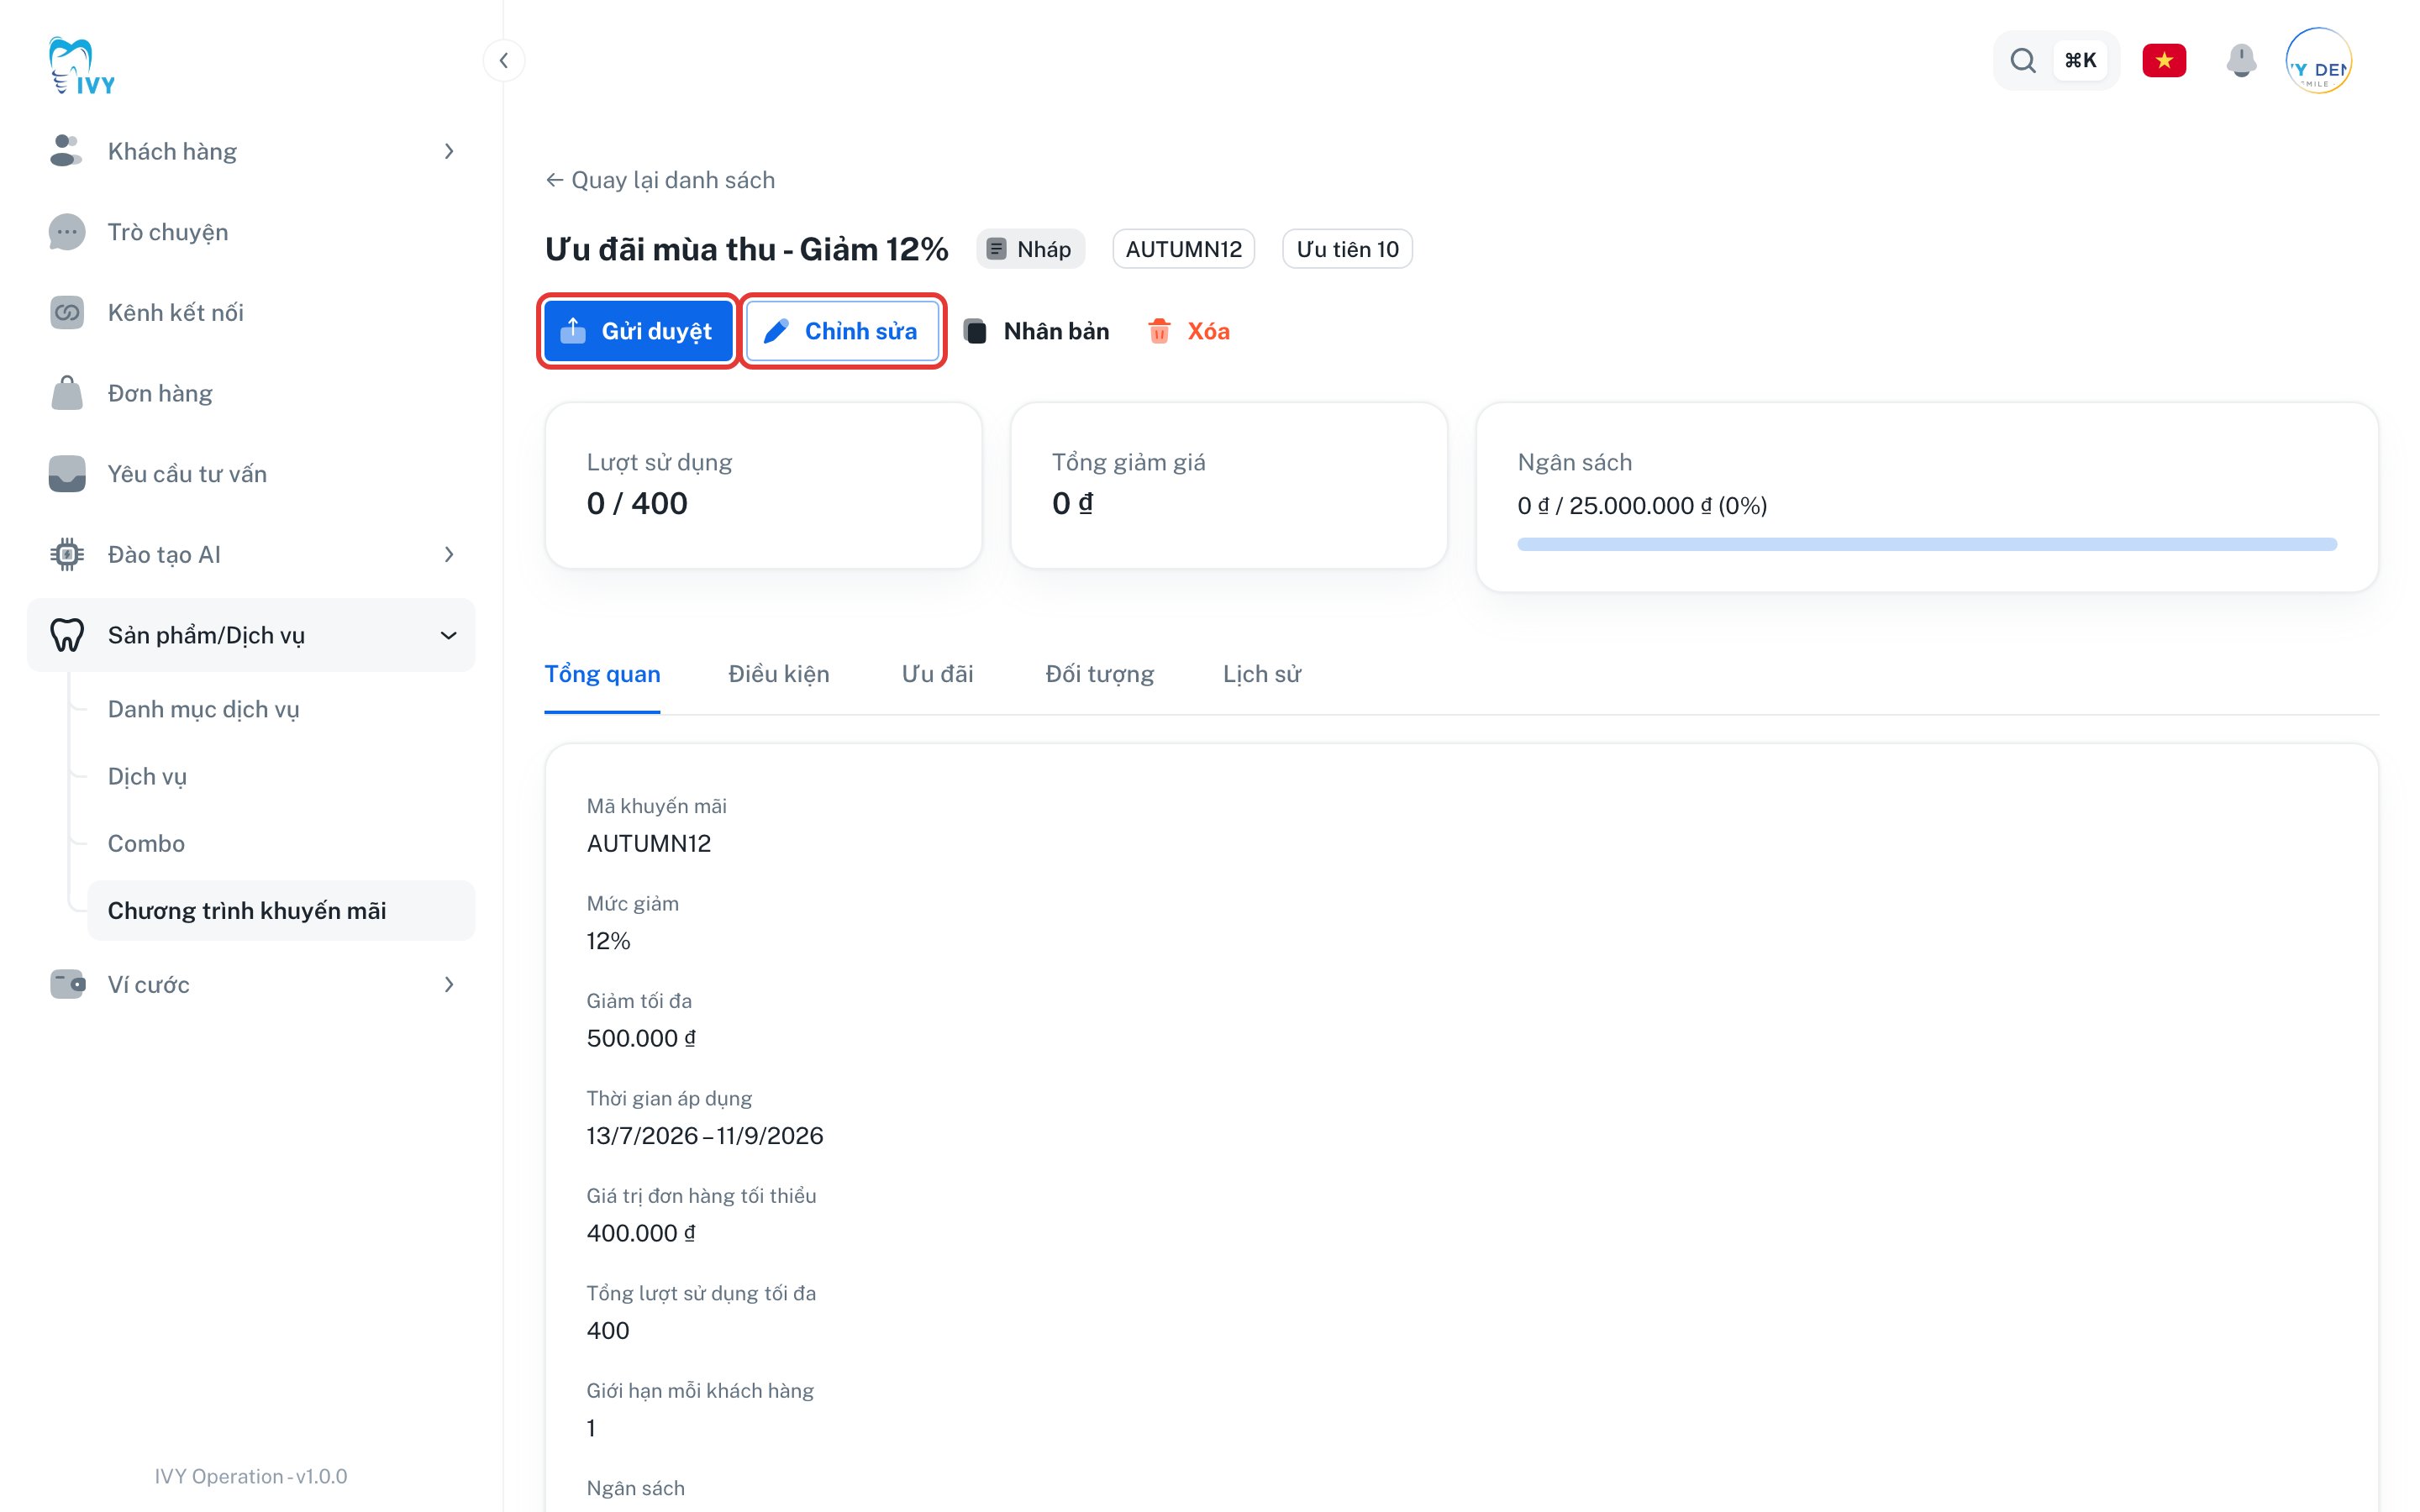
Task: Click the AUTUMN12 code badge
Action: (1183, 249)
